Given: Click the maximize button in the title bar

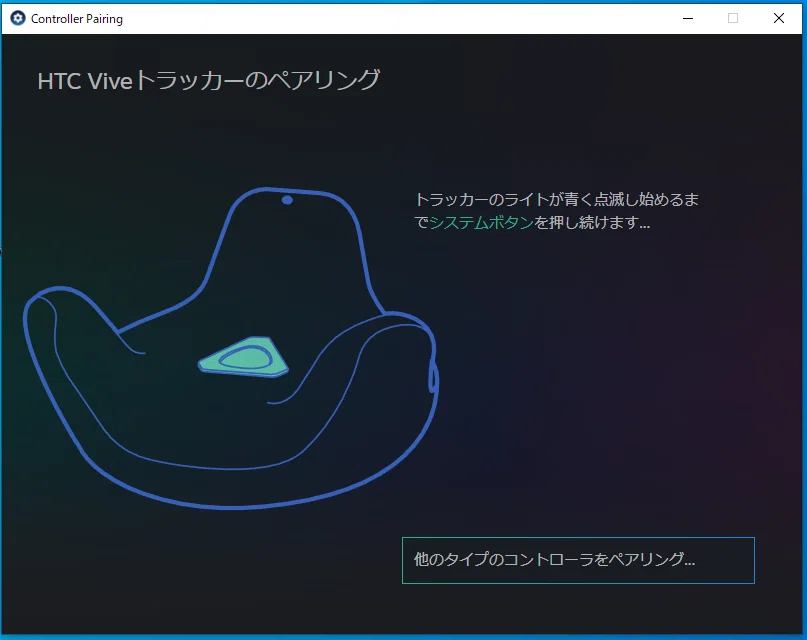Looking at the screenshot, I should 733,19.
